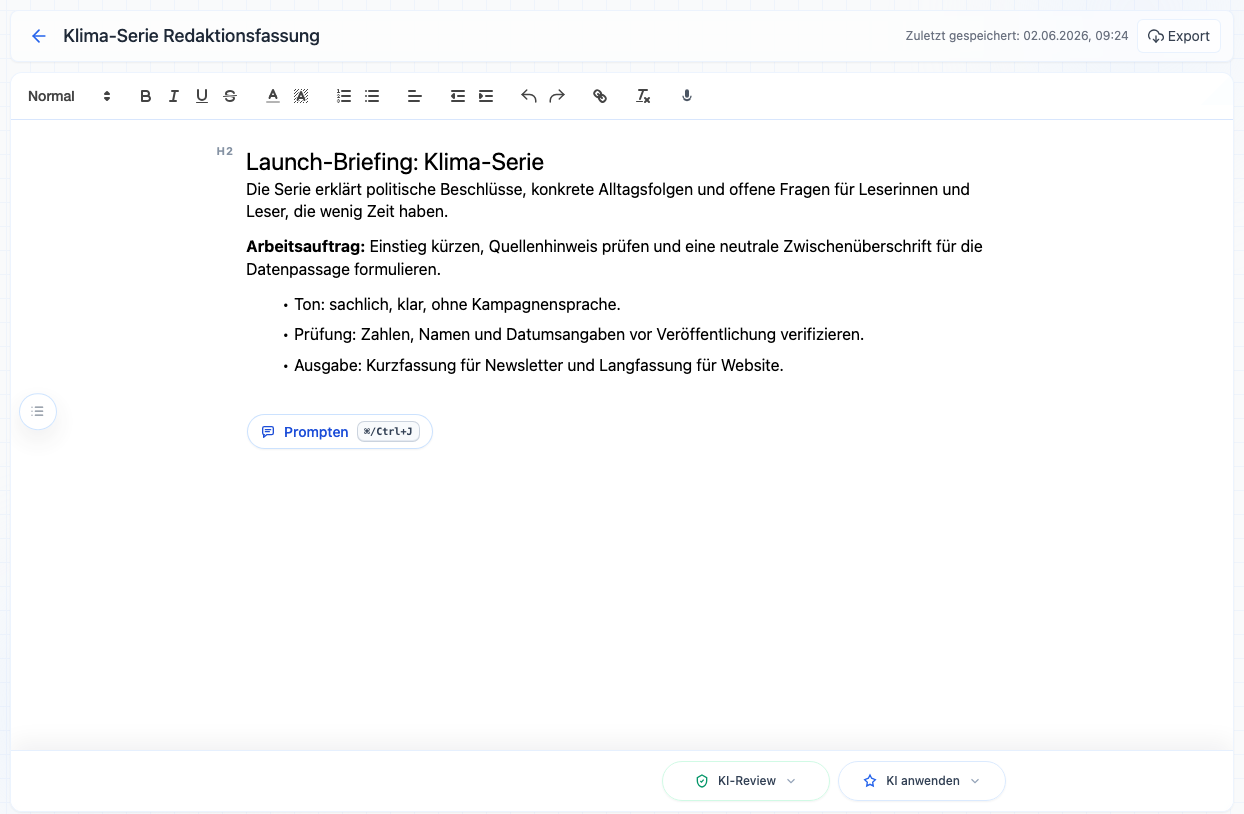
Task: Click the shield icon in KI-Review
Action: click(702, 781)
